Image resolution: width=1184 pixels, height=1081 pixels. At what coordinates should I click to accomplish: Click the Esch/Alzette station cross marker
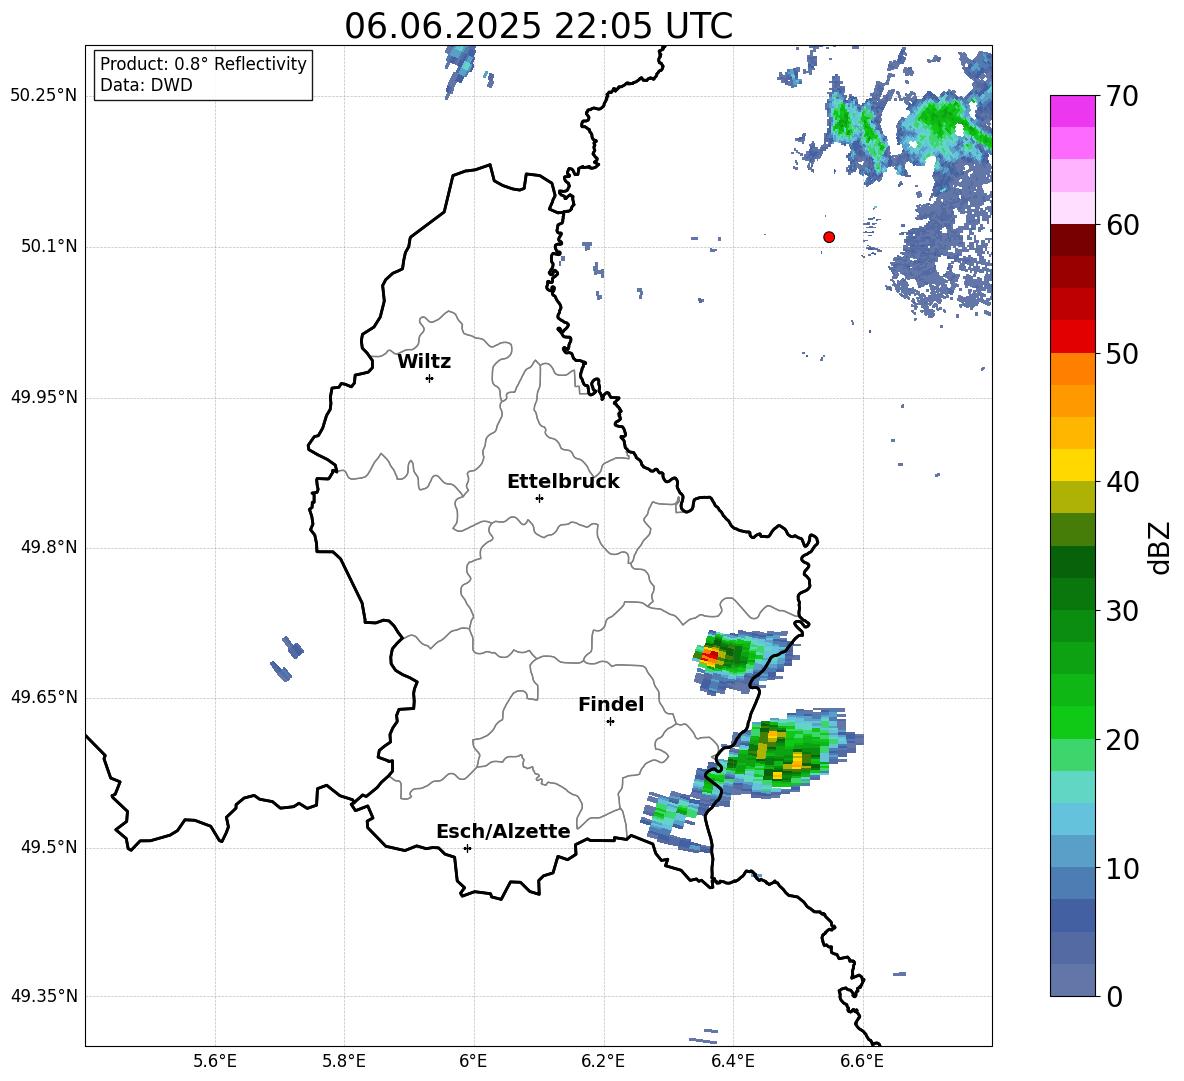click(x=467, y=848)
